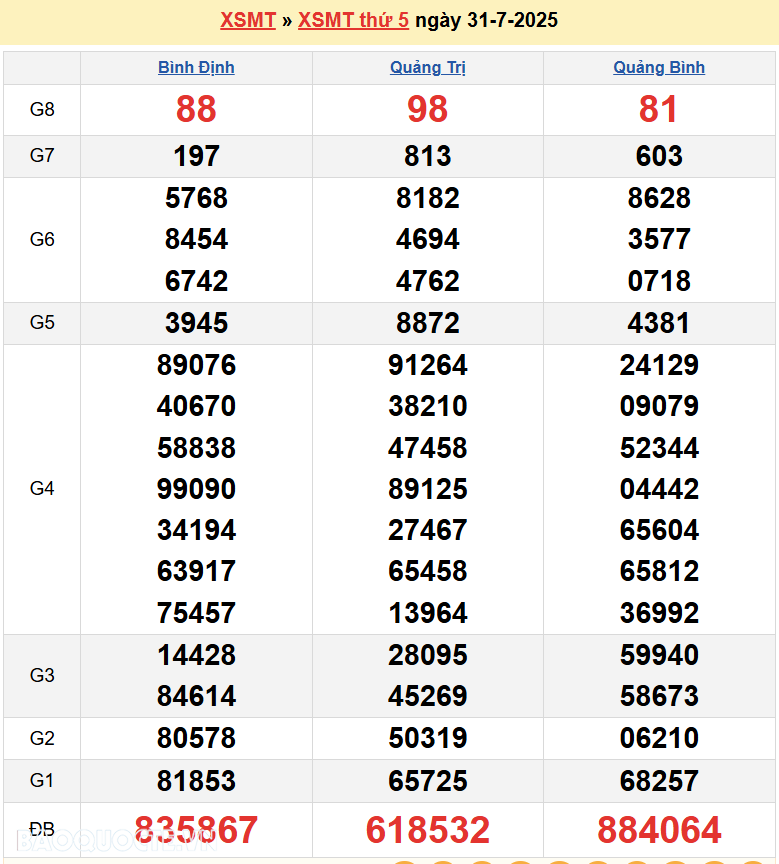Select the G2 number 06210
Screen dimensions: 779x864
pyautogui.click(x=659, y=738)
